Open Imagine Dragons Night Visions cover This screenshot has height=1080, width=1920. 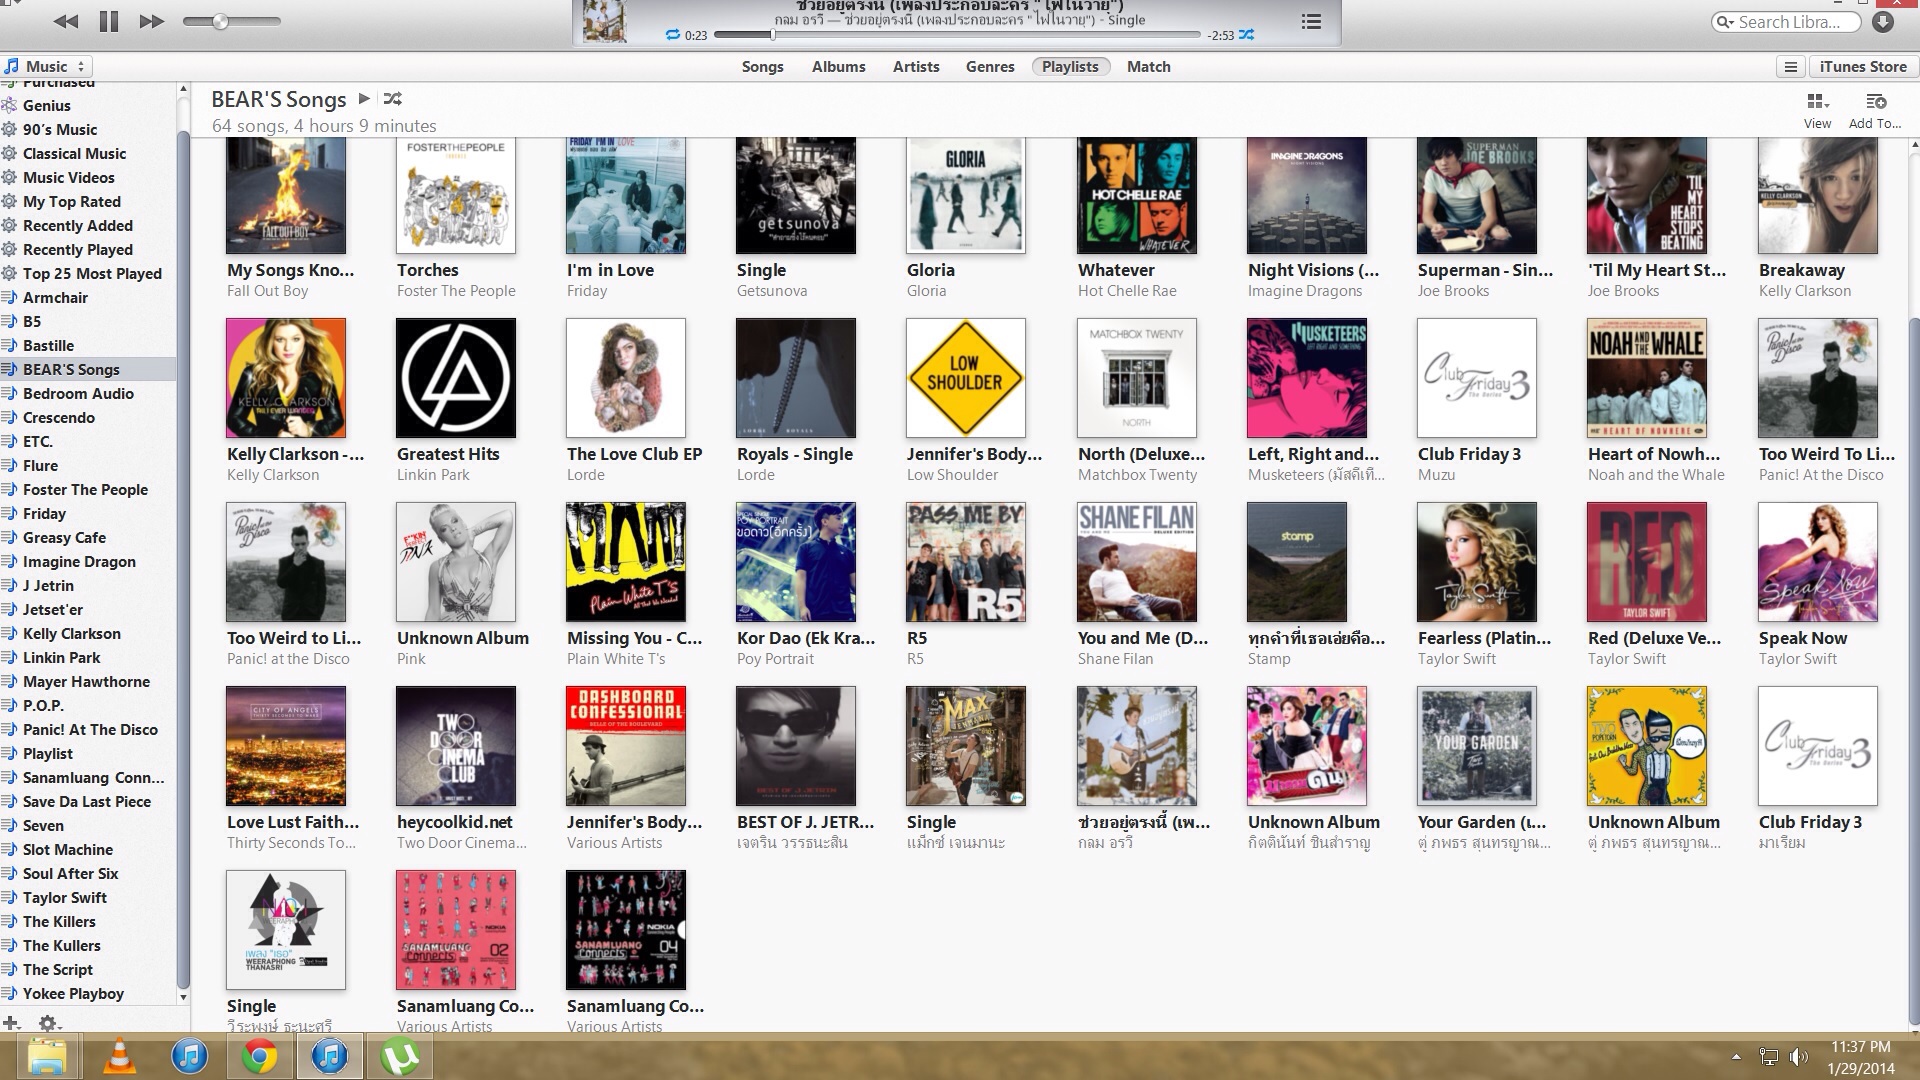point(1307,195)
